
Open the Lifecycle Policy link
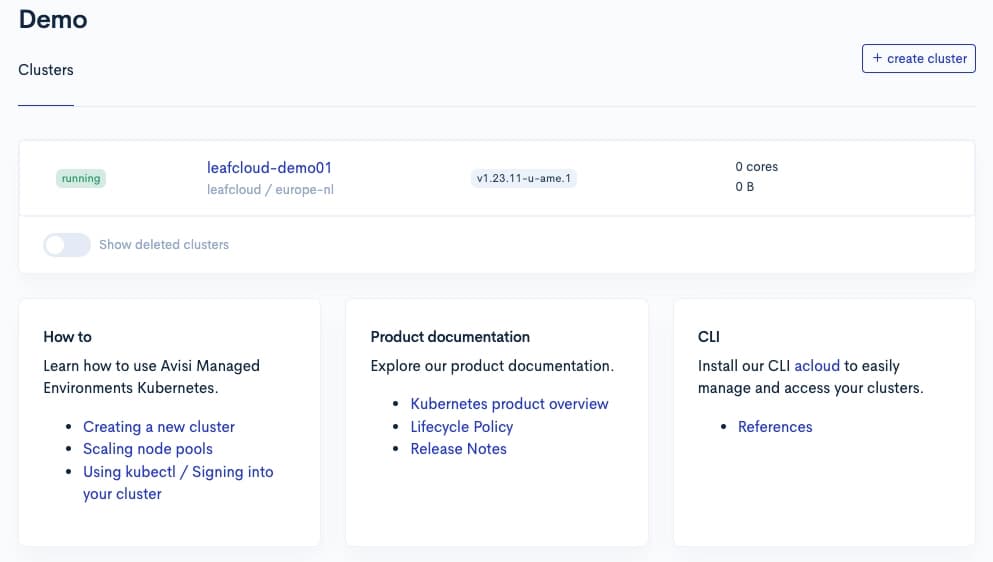point(462,426)
